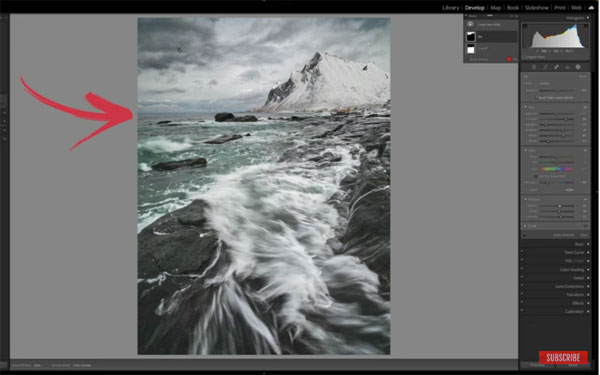Click the Create New Mask icon
600x375 pixels.
(471, 24)
